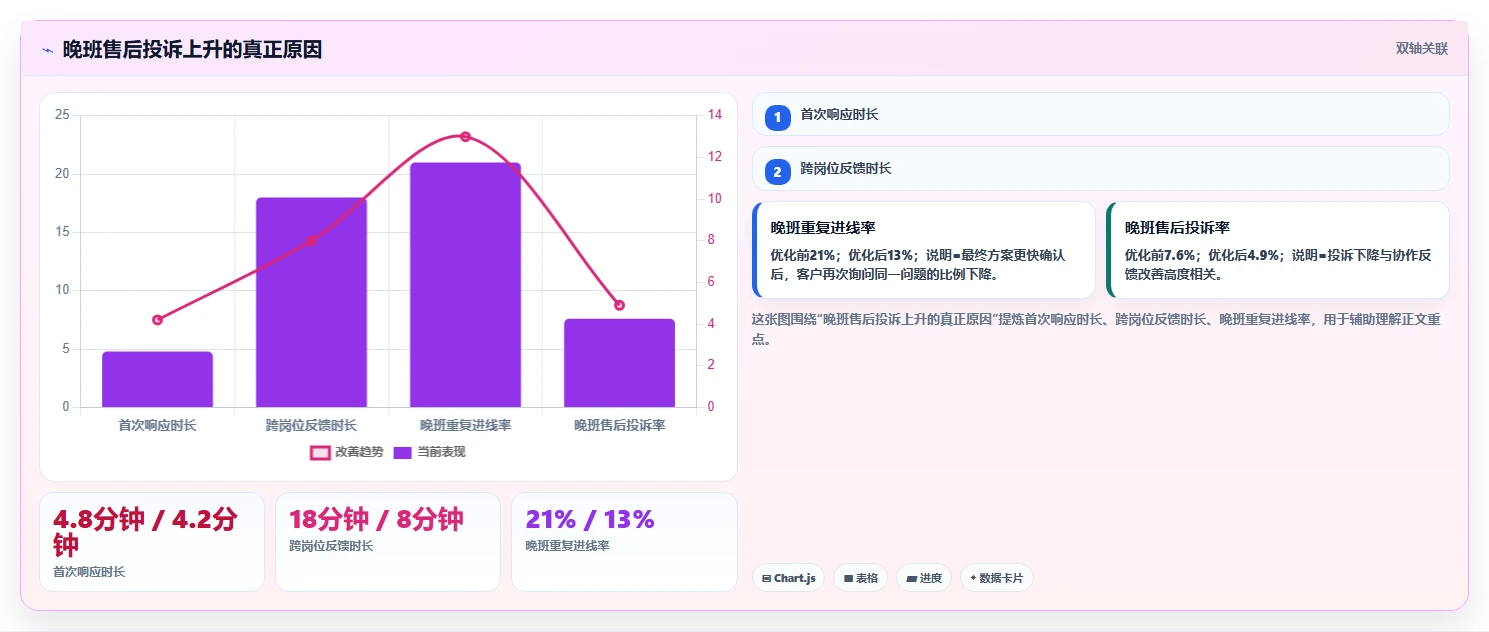Click the number 2 badge icon
The image size is (1489, 632).
tap(778, 171)
